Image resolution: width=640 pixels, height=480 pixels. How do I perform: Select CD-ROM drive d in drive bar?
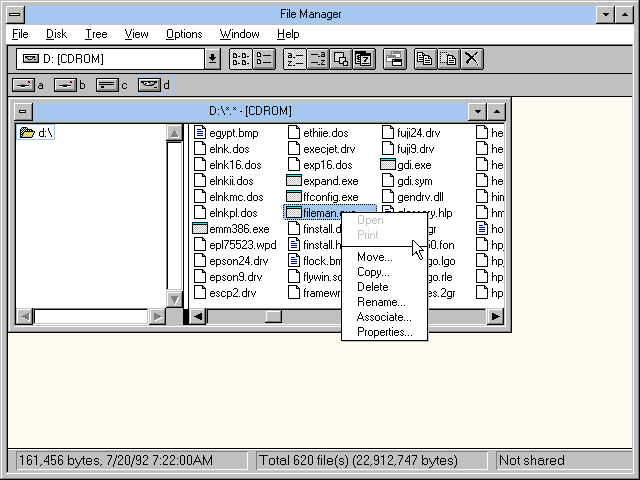click(150, 85)
